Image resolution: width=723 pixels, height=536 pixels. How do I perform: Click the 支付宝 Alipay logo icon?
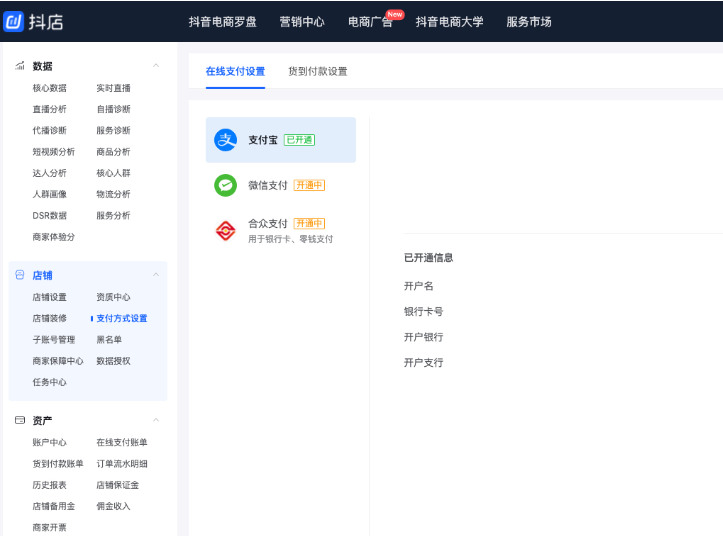(225, 140)
